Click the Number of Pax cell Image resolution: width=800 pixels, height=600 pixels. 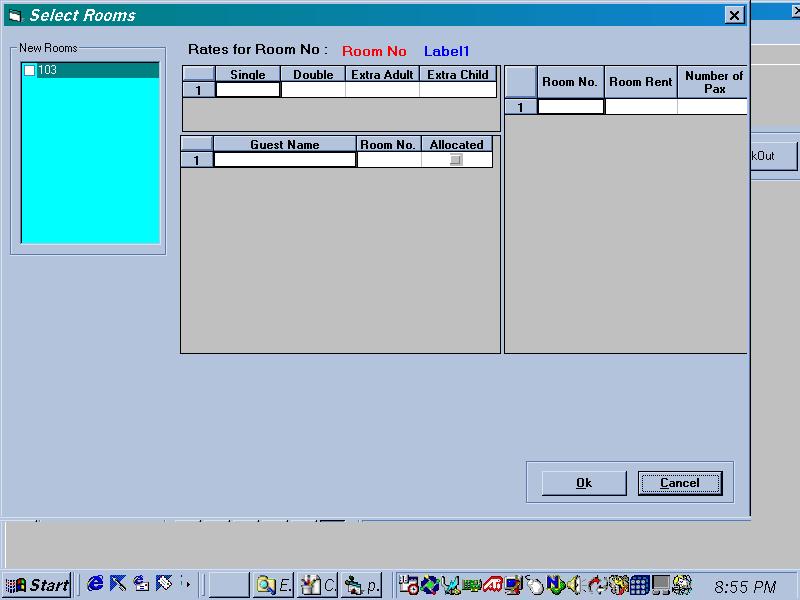tap(712, 107)
